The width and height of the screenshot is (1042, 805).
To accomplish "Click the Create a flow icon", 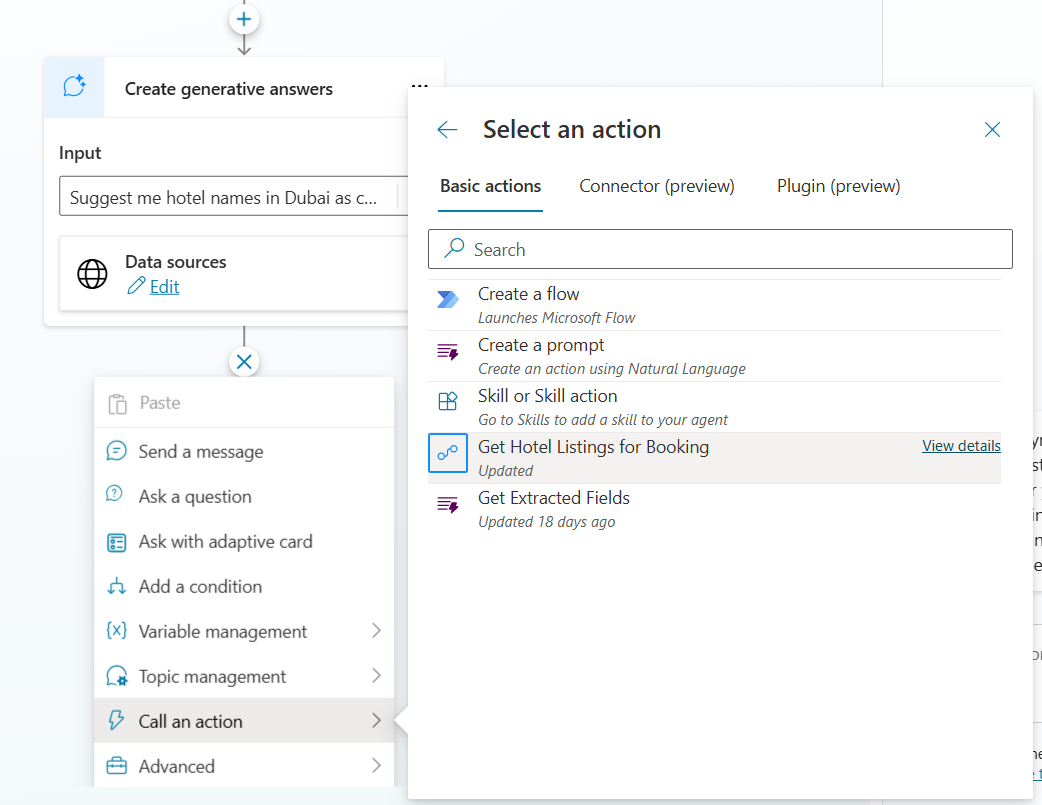I will [447, 300].
